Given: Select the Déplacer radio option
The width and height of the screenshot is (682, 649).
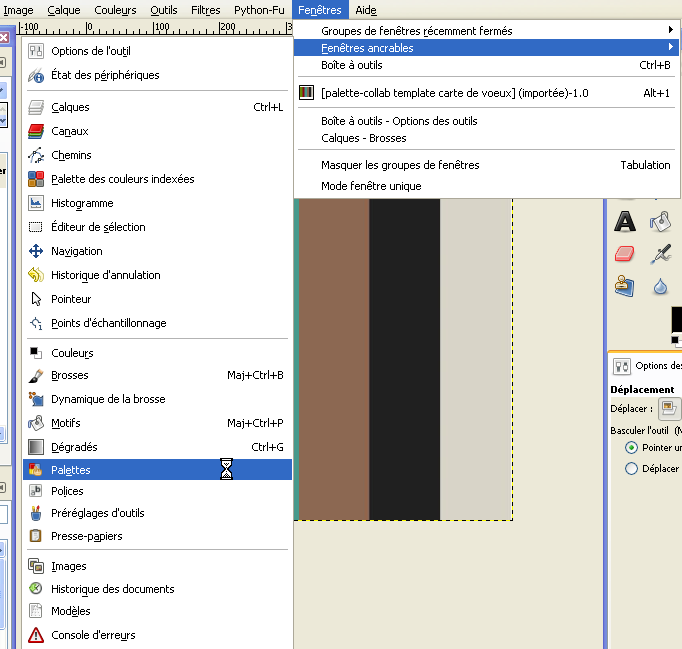Looking at the screenshot, I should (x=631, y=468).
